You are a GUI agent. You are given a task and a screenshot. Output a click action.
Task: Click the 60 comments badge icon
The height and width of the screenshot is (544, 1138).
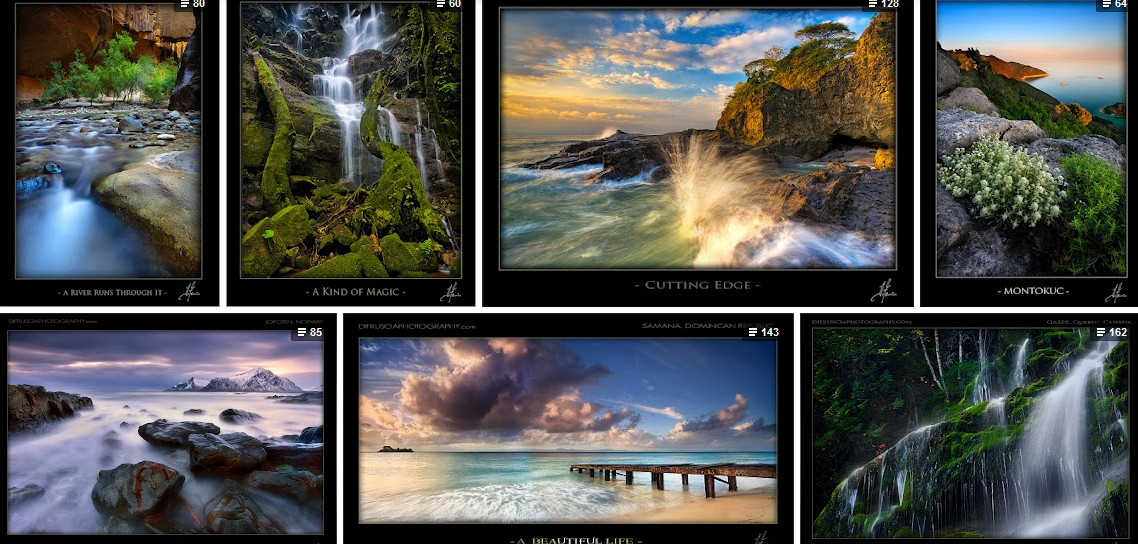(447, 4)
